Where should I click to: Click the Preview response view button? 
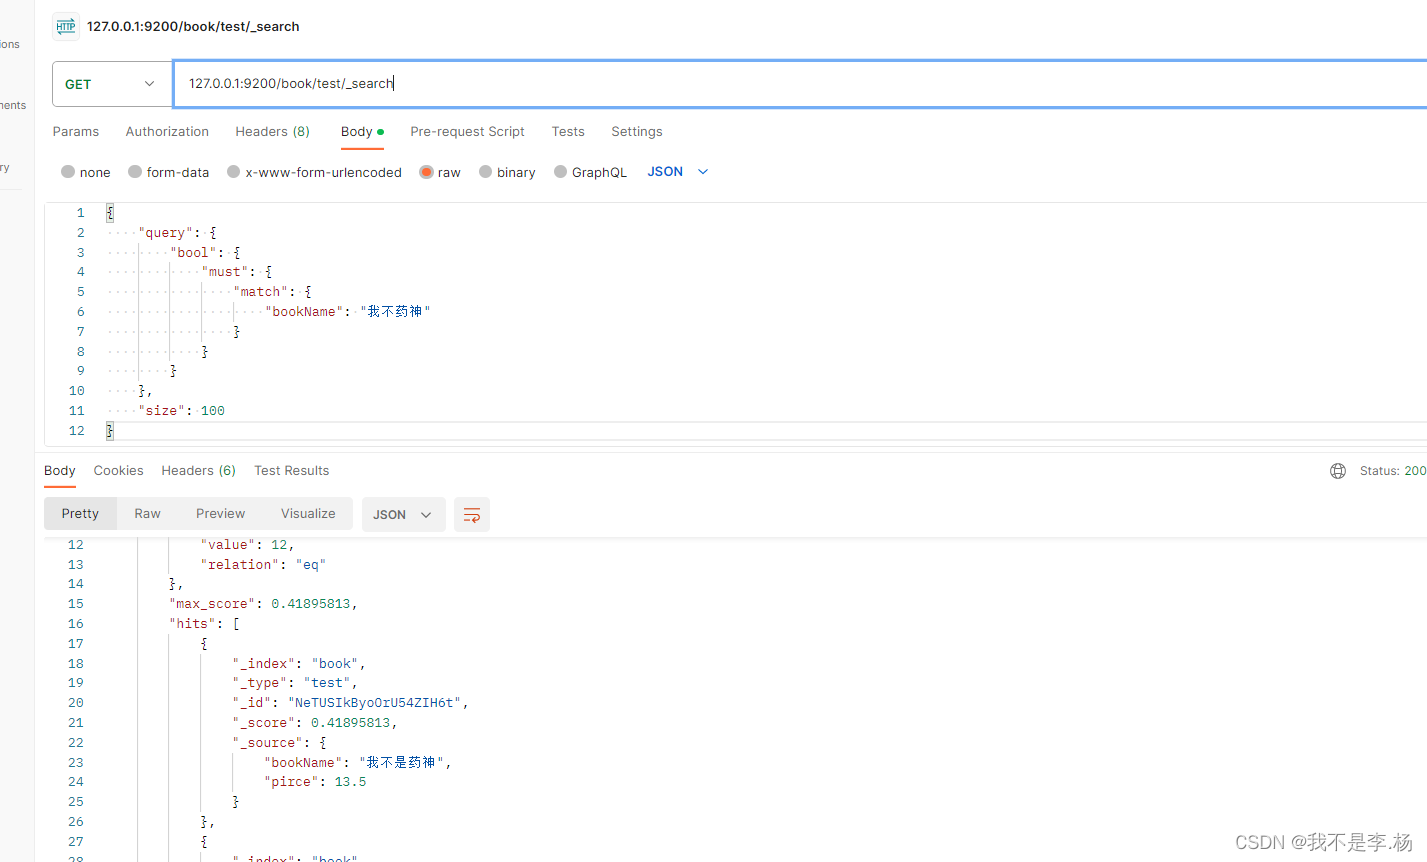[x=220, y=513]
